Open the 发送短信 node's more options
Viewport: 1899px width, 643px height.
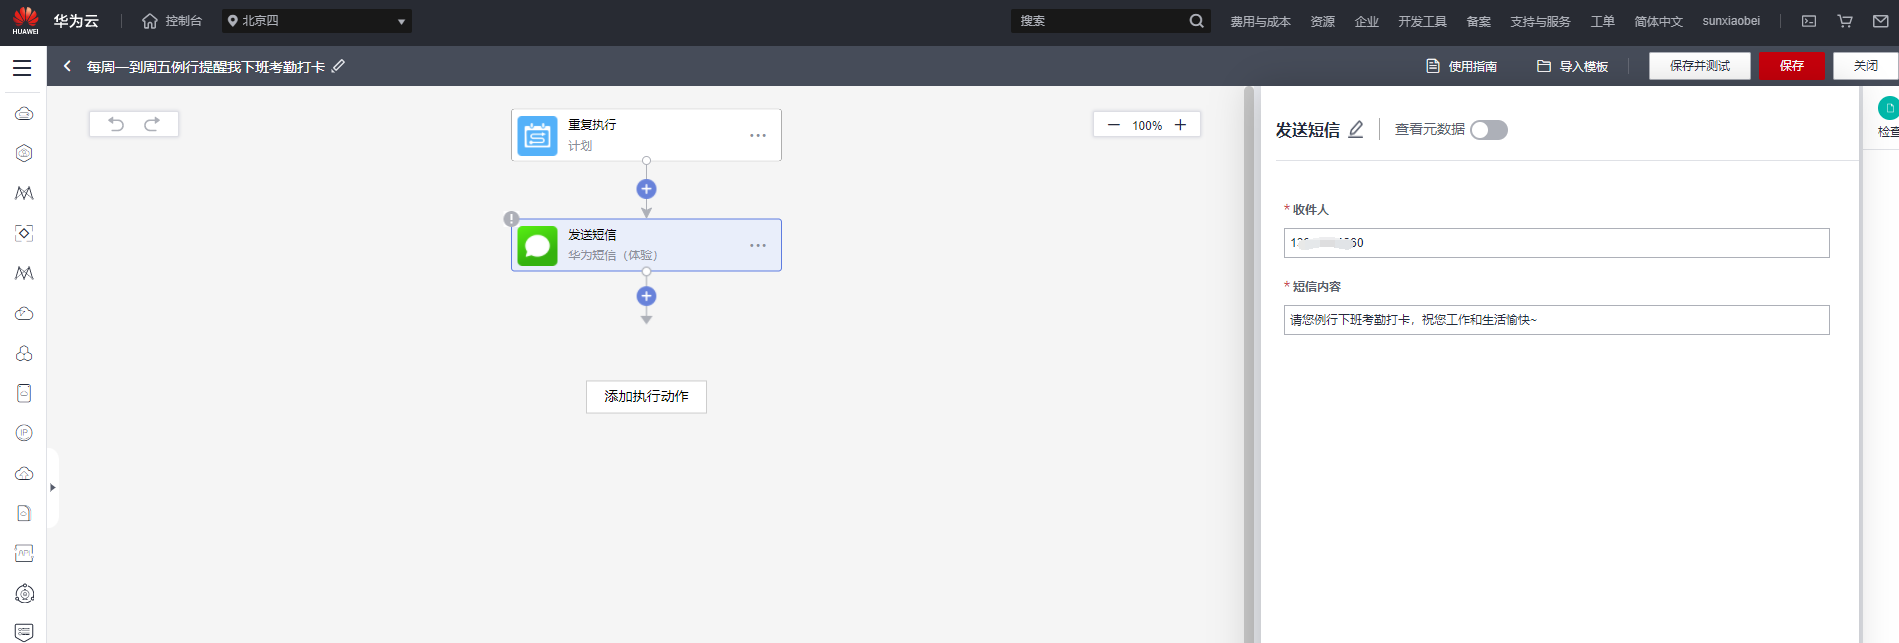(758, 245)
